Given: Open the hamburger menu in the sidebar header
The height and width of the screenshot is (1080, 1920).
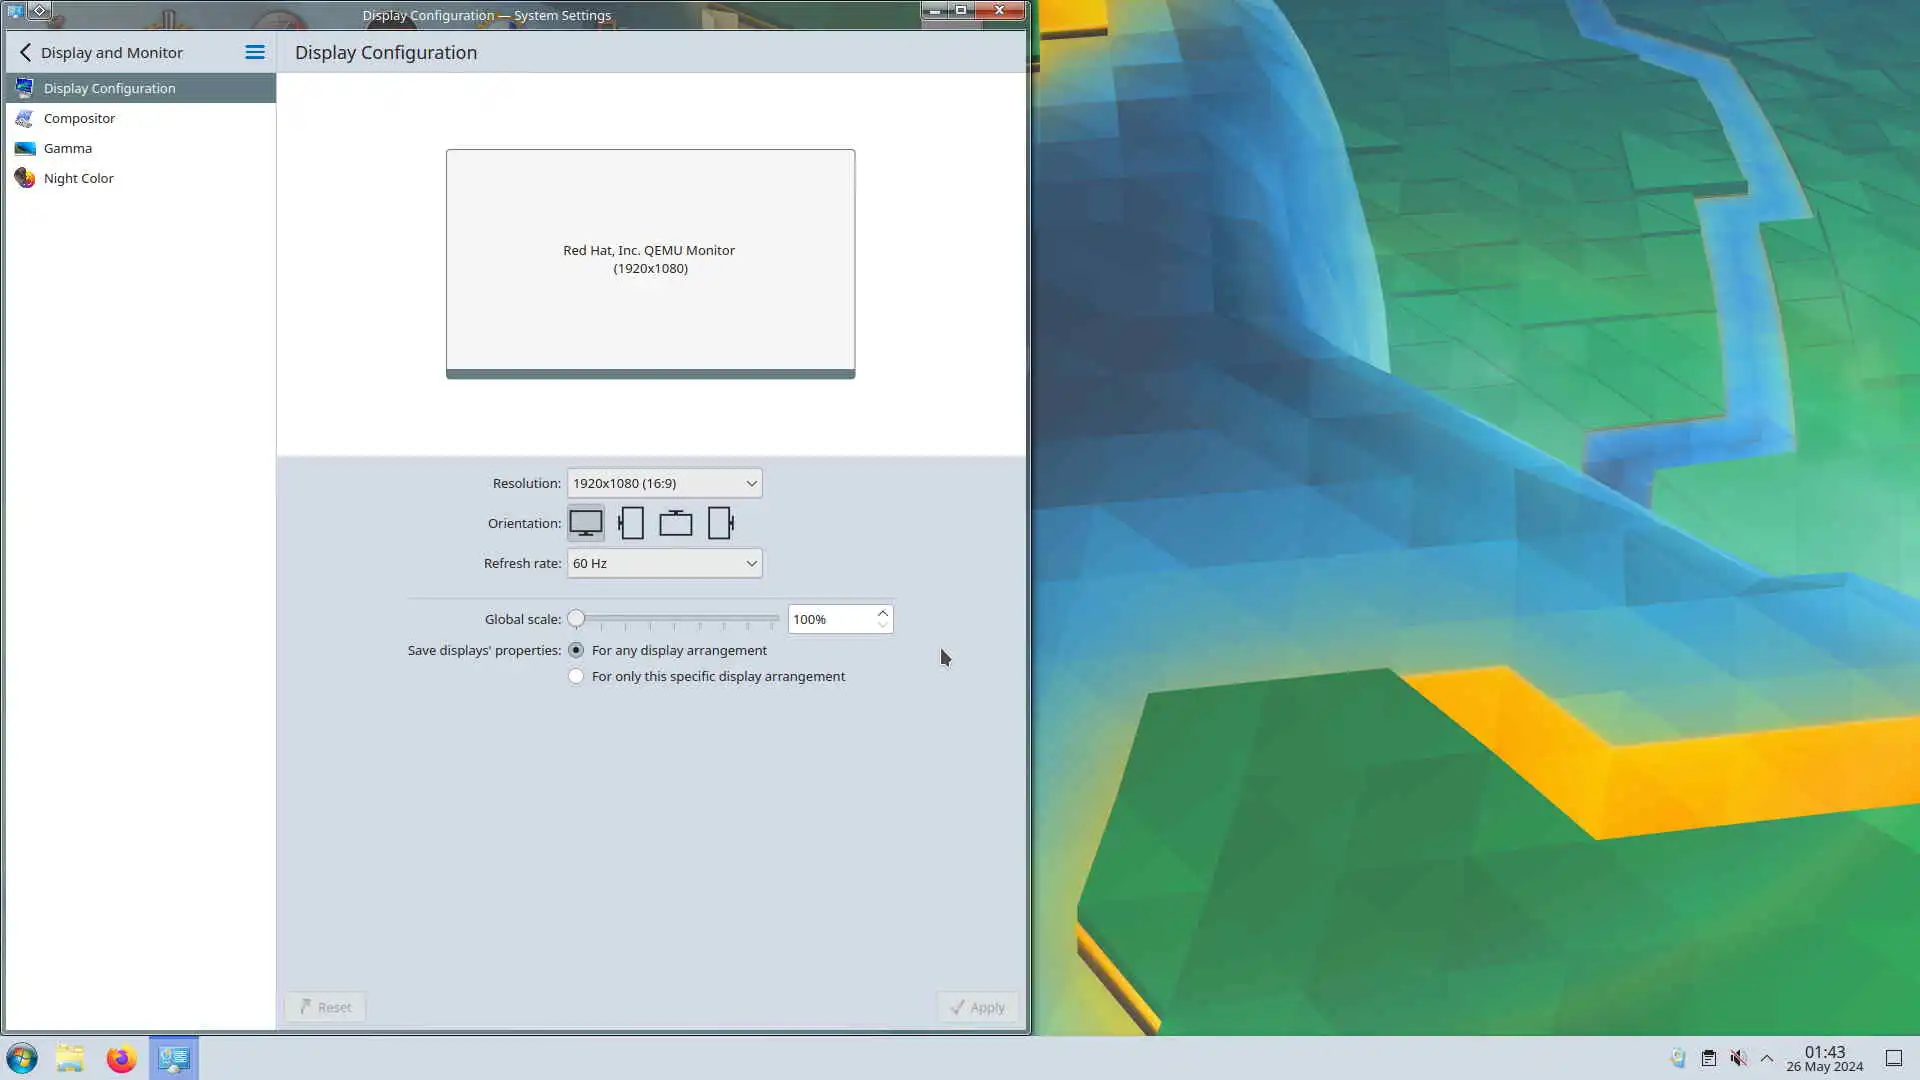Looking at the screenshot, I should click(x=255, y=52).
